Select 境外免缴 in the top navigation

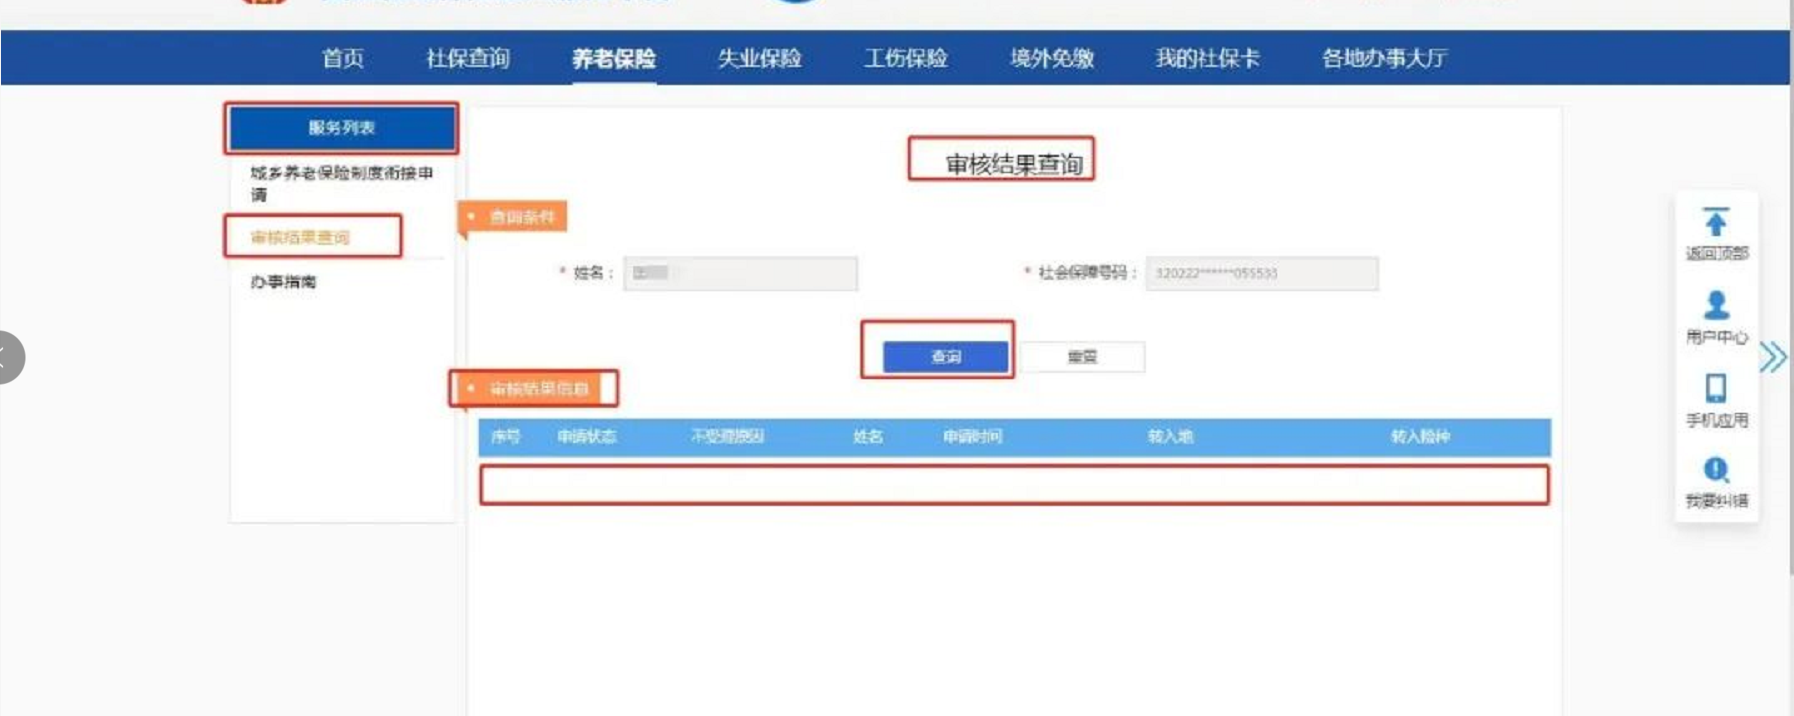[1051, 58]
